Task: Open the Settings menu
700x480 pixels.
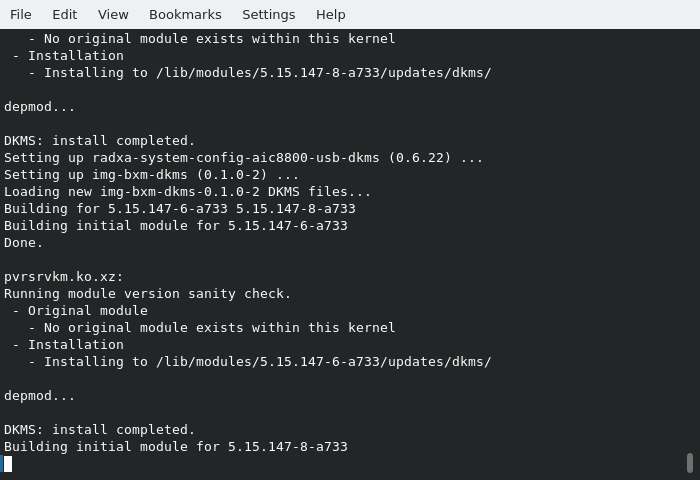Action: pyautogui.click(x=269, y=15)
